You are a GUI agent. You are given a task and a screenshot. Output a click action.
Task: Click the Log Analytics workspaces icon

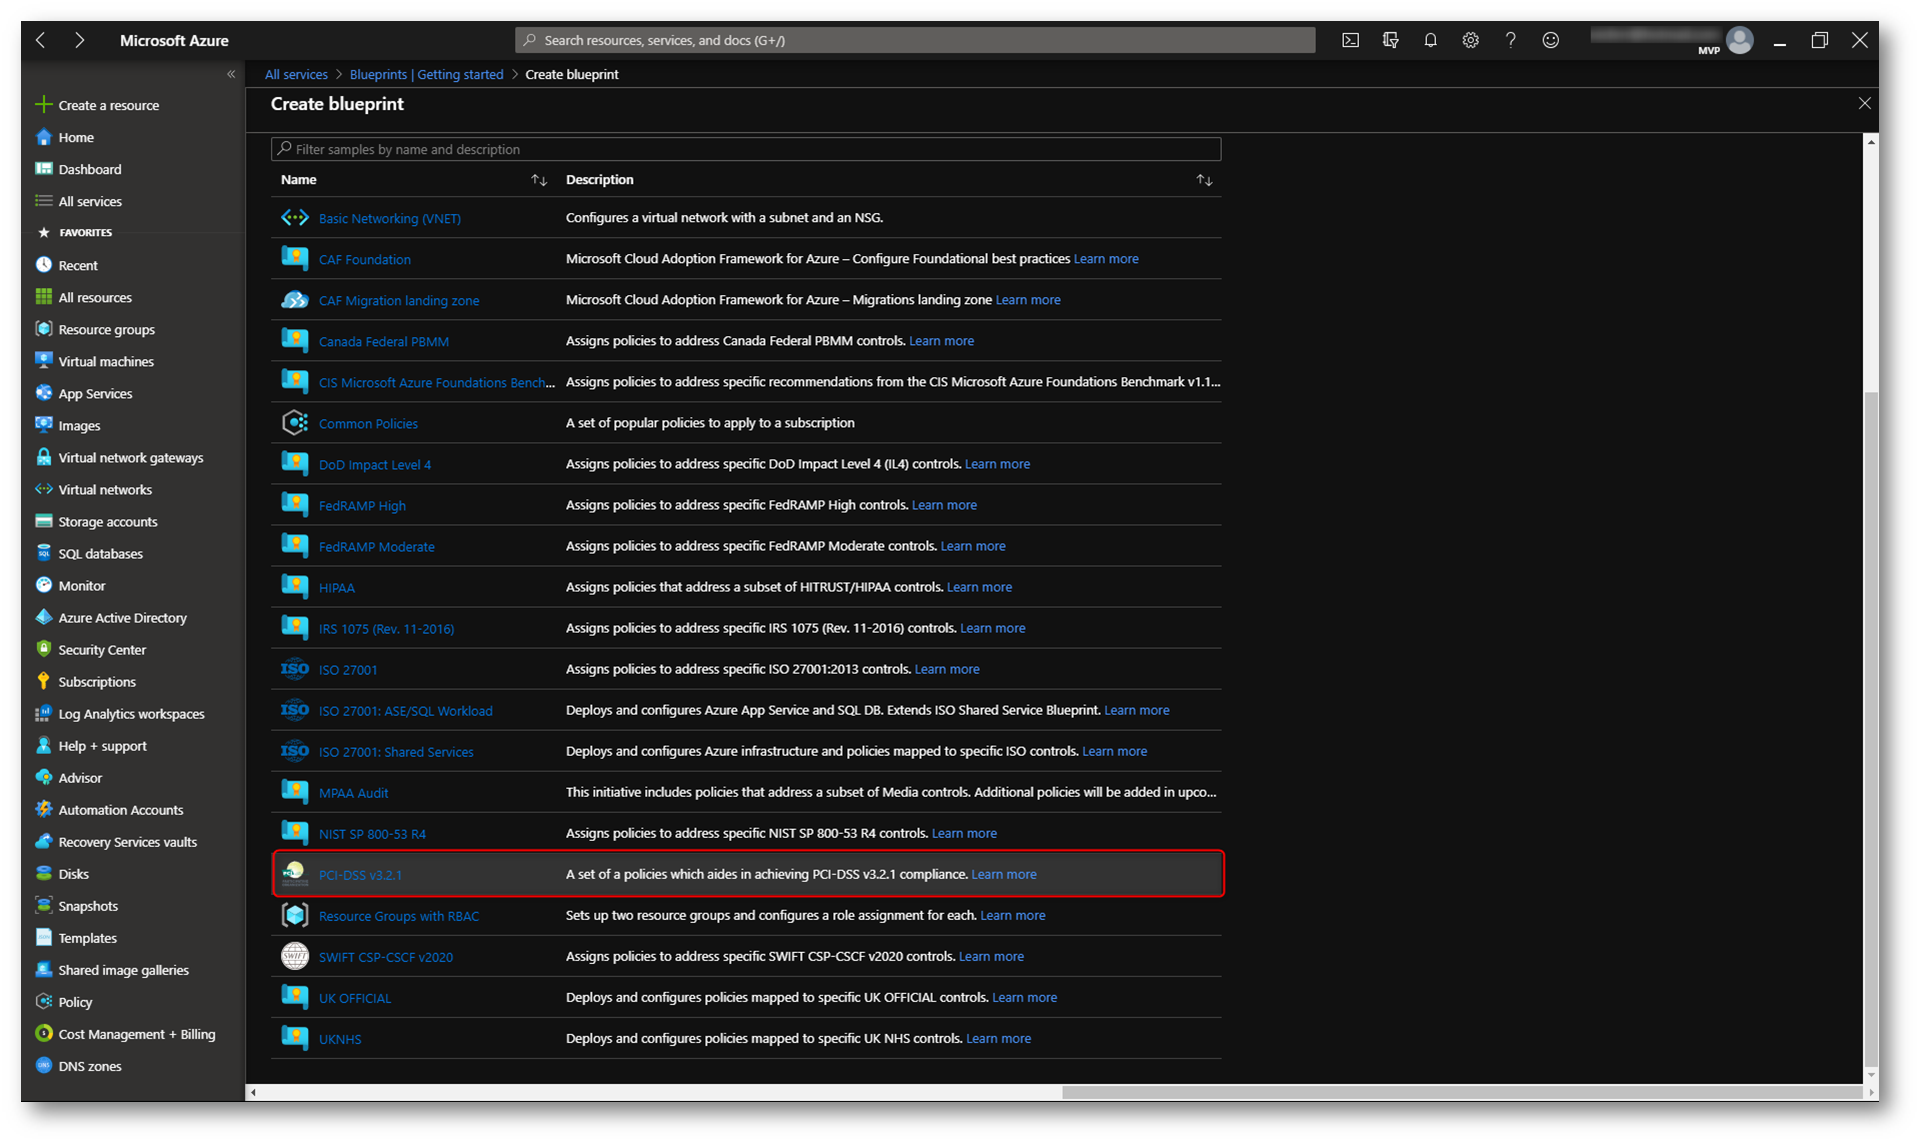(43, 713)
